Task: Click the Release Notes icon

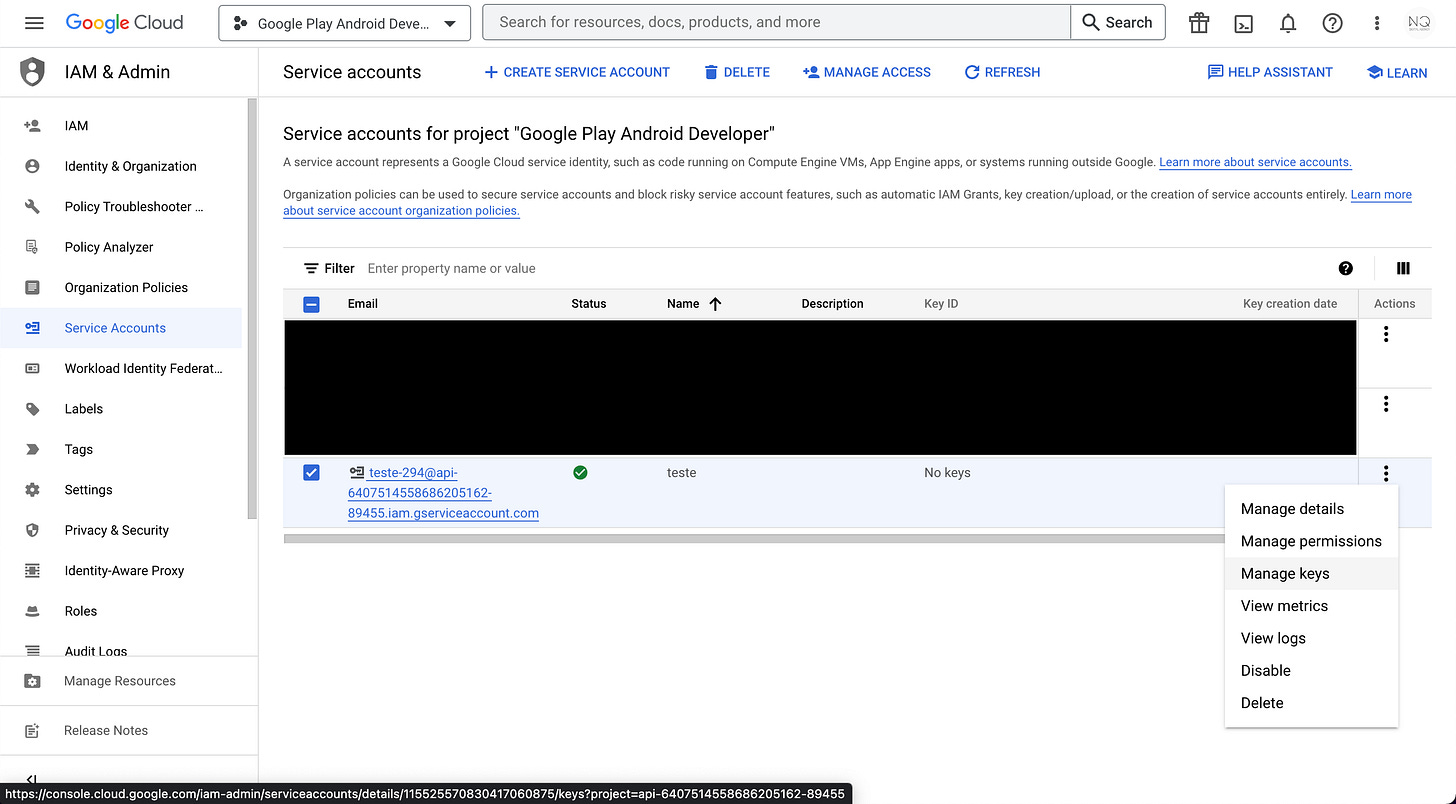Action: click(x=32, y=731)
